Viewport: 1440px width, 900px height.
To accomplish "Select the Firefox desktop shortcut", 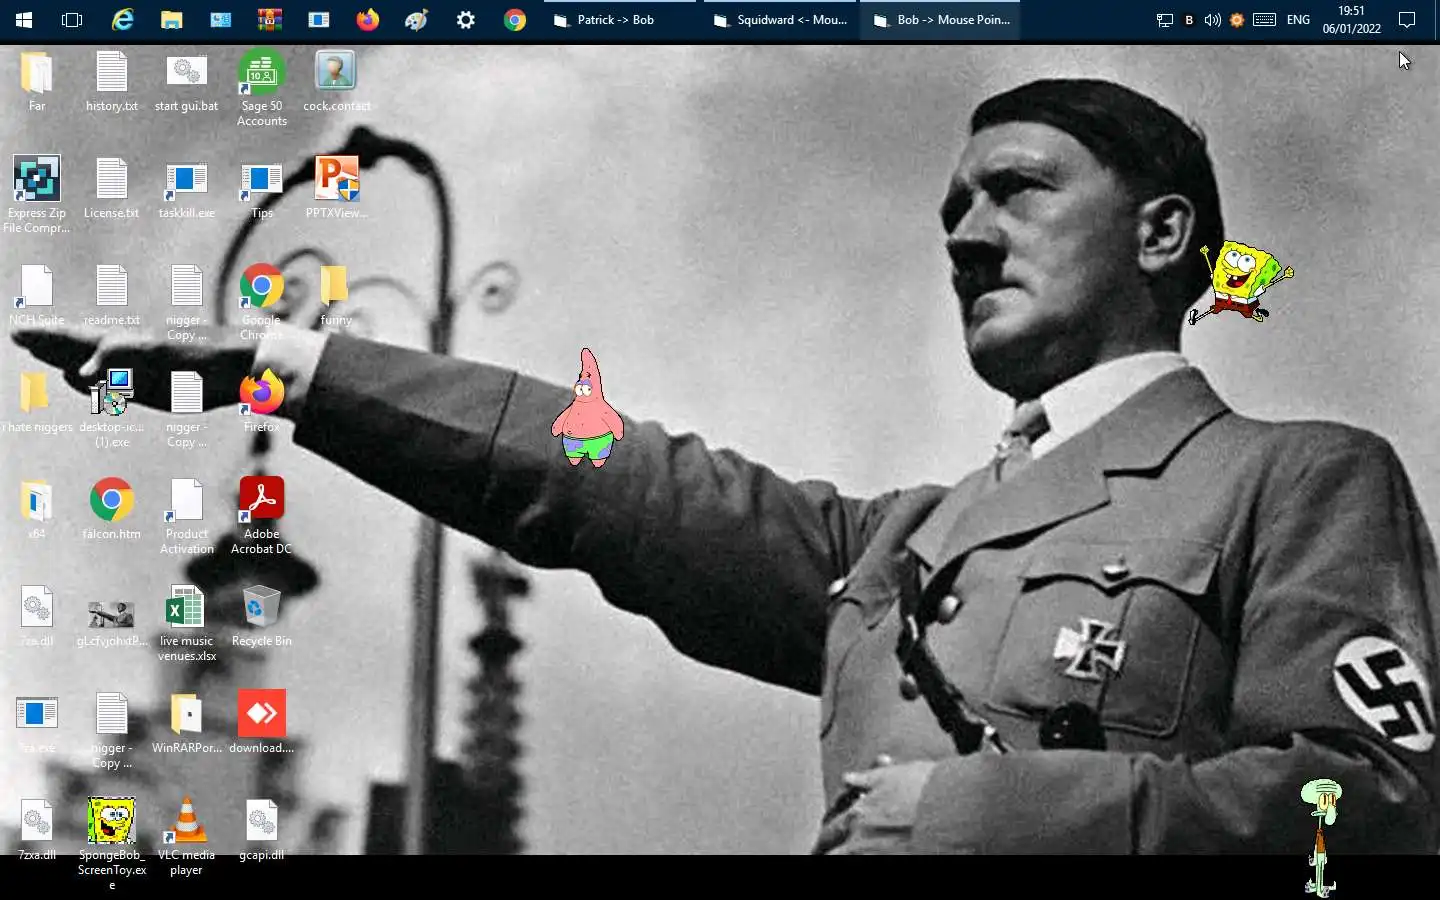I will [x=262, y=402].
